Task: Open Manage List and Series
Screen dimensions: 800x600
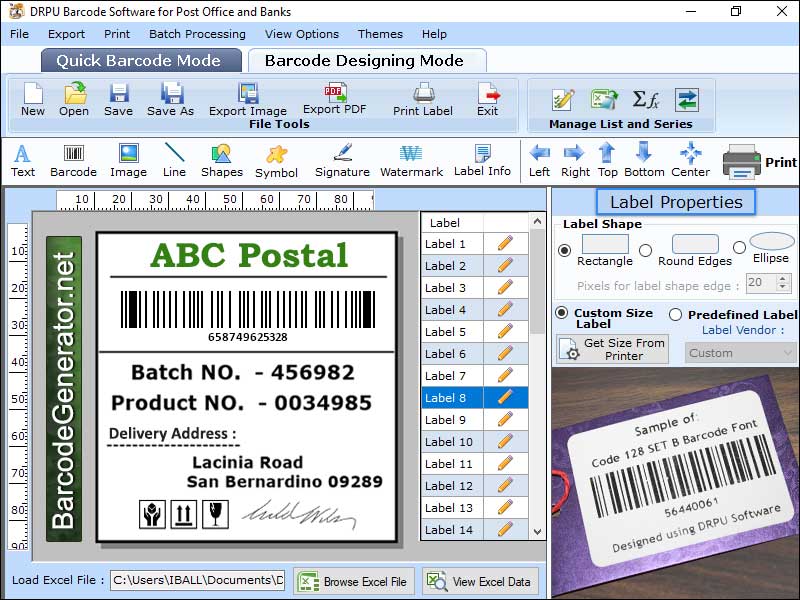Action: [x=621, y=125]
